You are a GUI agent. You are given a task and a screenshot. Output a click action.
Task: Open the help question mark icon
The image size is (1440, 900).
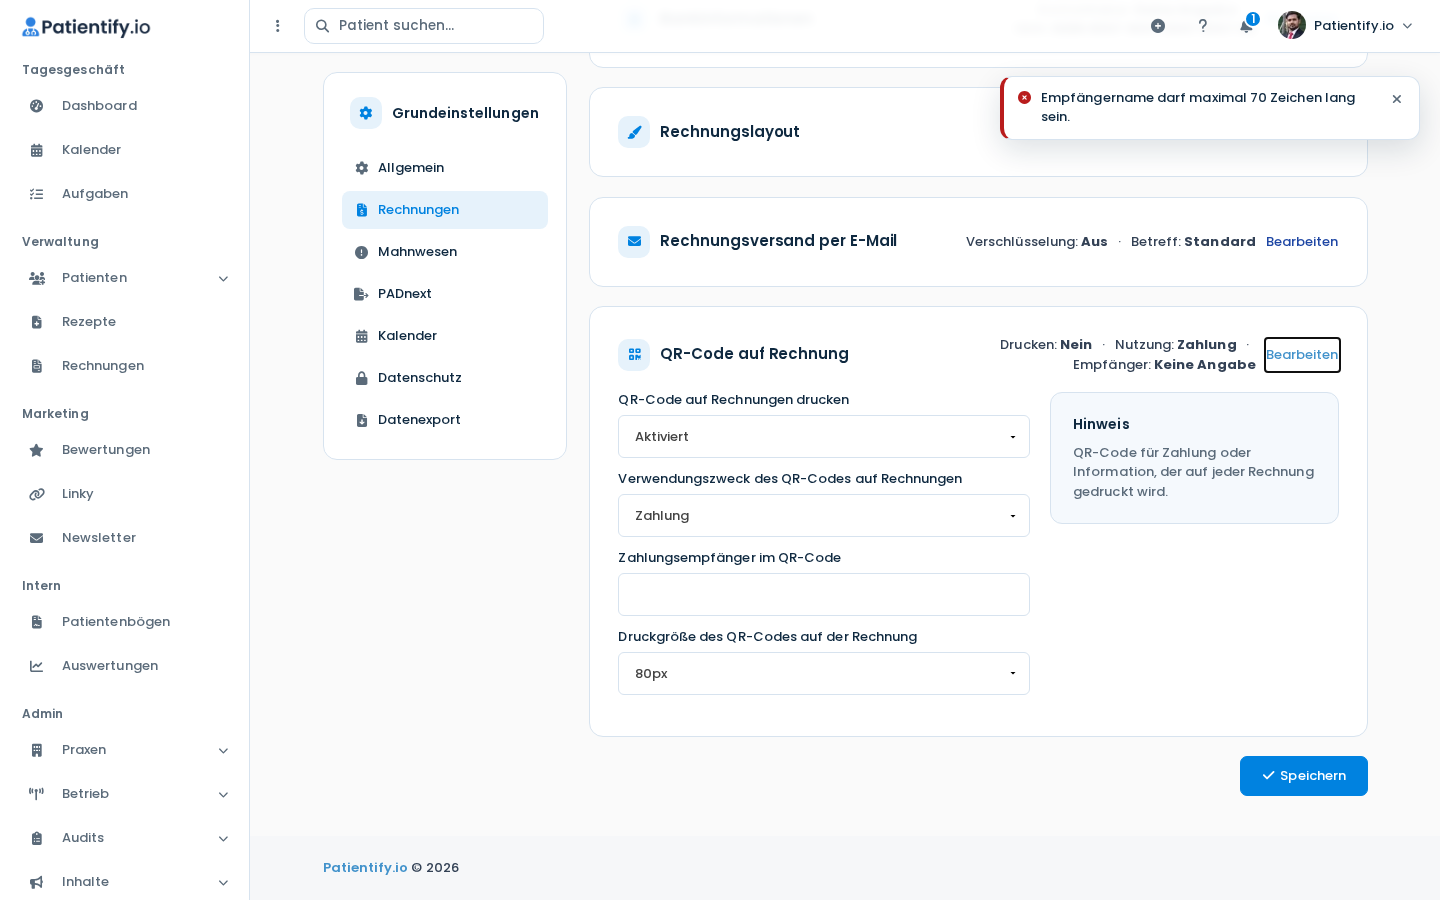[x=1203, y=26]
